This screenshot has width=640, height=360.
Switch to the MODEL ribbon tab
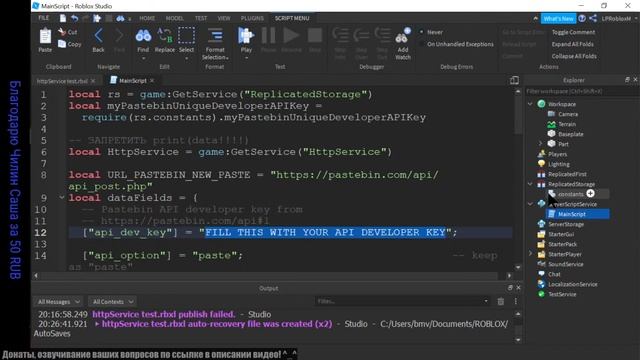[174, 18]
